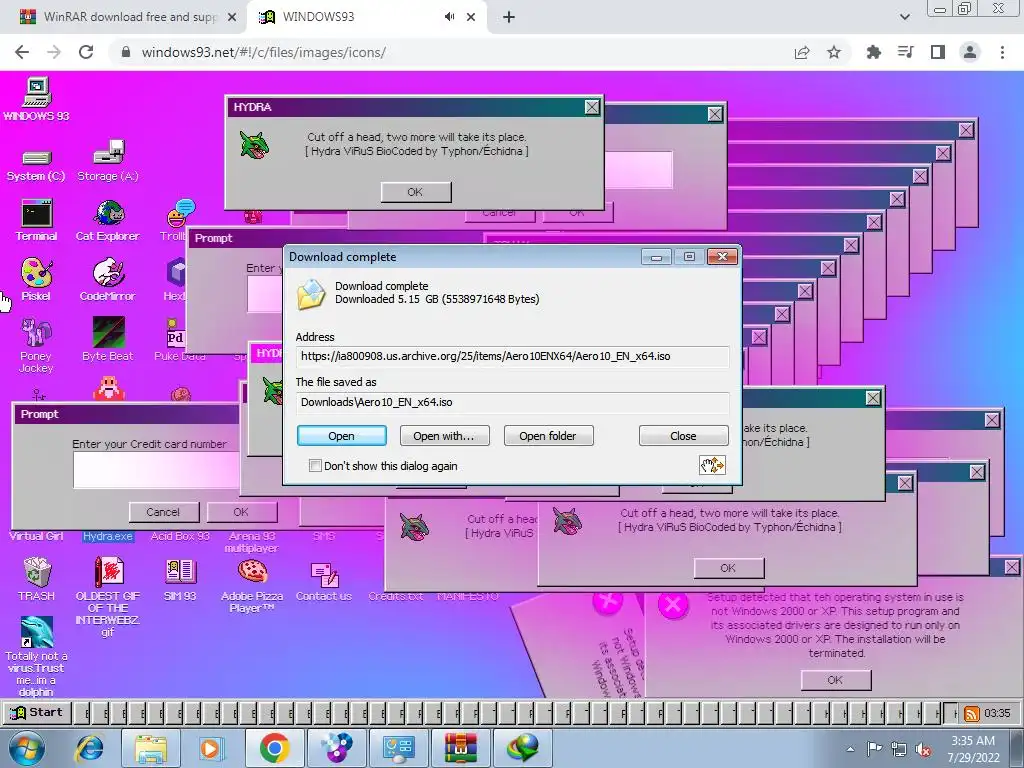Open a new browser tab
Viewport: 1024px width, 768px height.
(509, 17)
